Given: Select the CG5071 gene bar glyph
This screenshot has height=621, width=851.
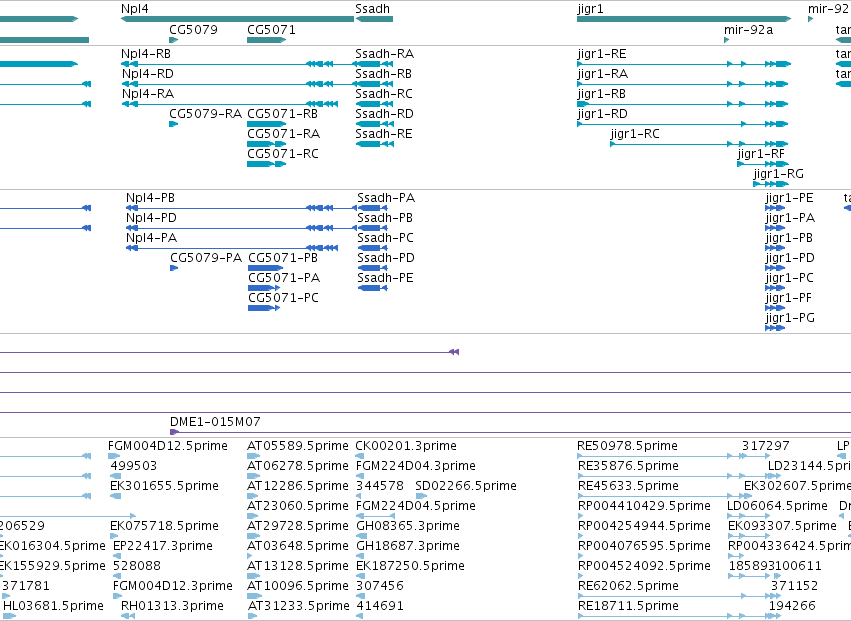Looking at the screenshot, I should (266, 40).
